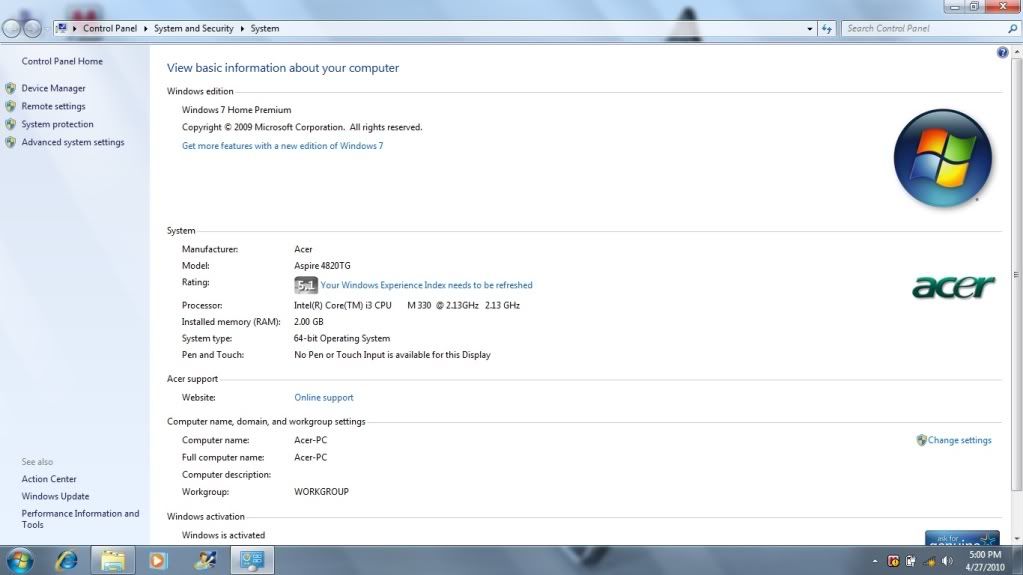Click shield icon beside Advanced system settings
Viewport: 1023px width, 575px height.
click(10, 142)
